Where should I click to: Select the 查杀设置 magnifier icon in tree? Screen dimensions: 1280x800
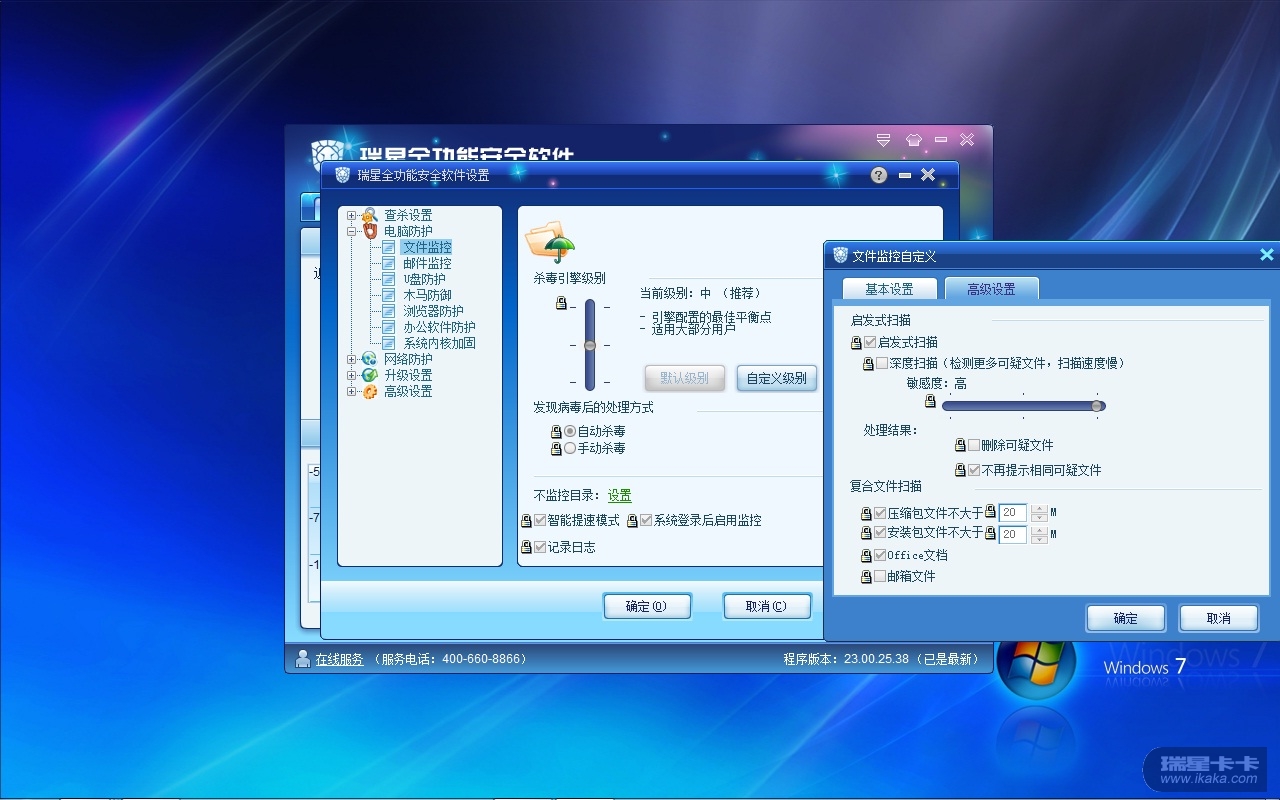(x=370, y=215)
